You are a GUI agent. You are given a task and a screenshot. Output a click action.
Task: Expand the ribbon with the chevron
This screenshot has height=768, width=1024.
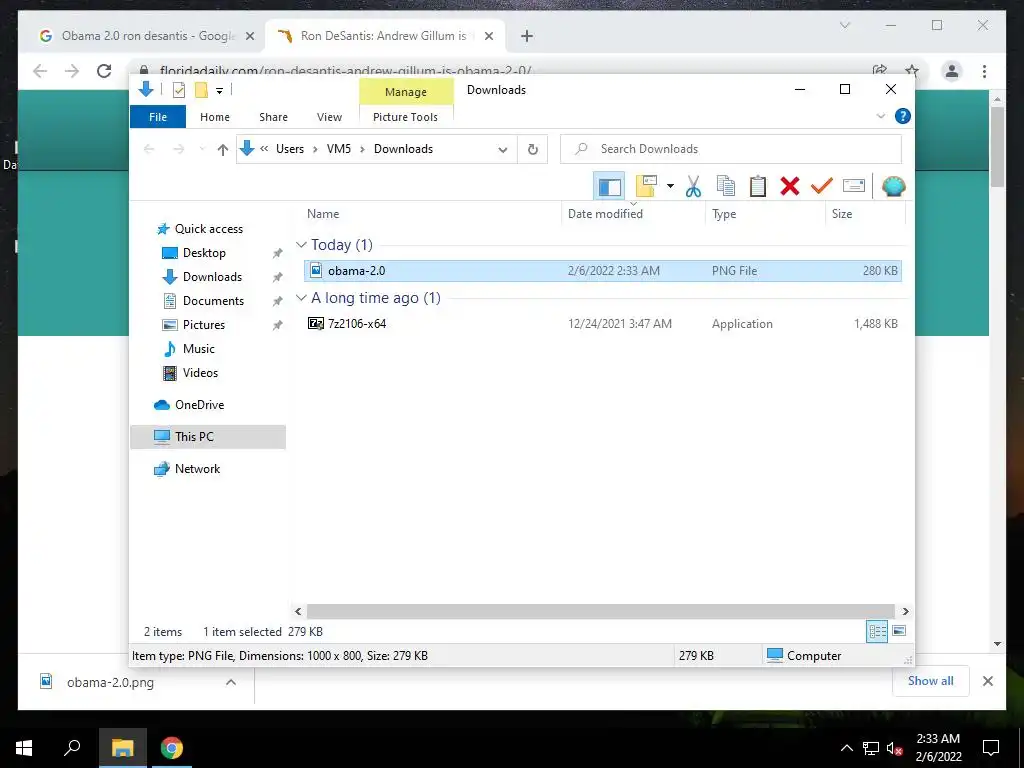(x=880, y=116)
